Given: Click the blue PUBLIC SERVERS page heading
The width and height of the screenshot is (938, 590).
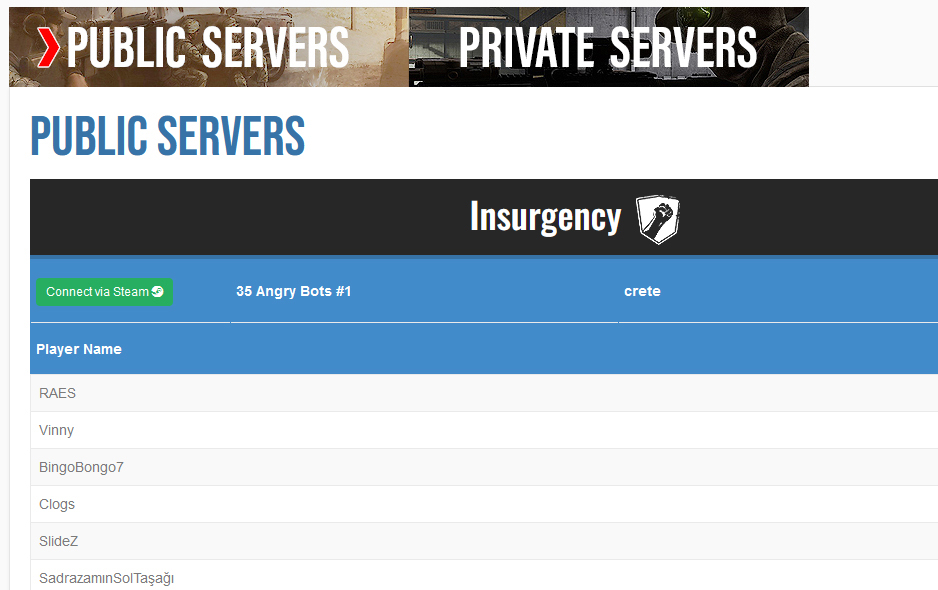Looking at the screenshot, I should coord(167,137).
